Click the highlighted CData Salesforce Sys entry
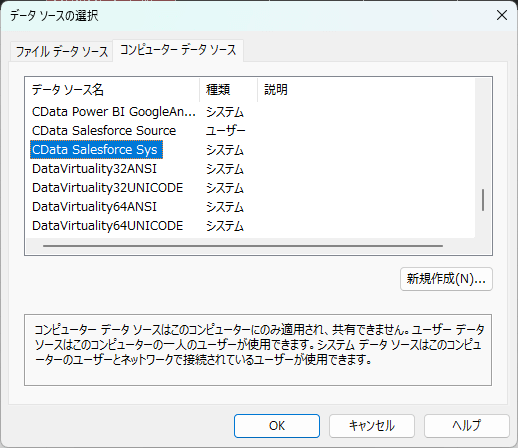This screenshot has width=518, height=448. coord(96,150)
